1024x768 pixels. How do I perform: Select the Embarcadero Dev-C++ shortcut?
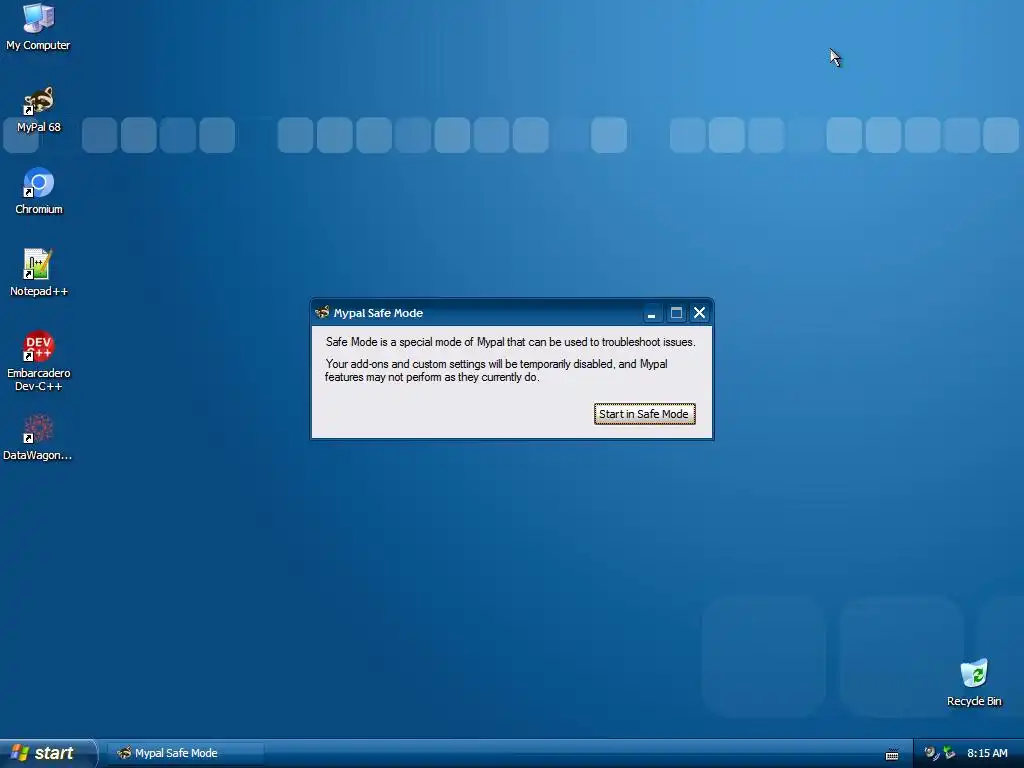pos(39,361)
